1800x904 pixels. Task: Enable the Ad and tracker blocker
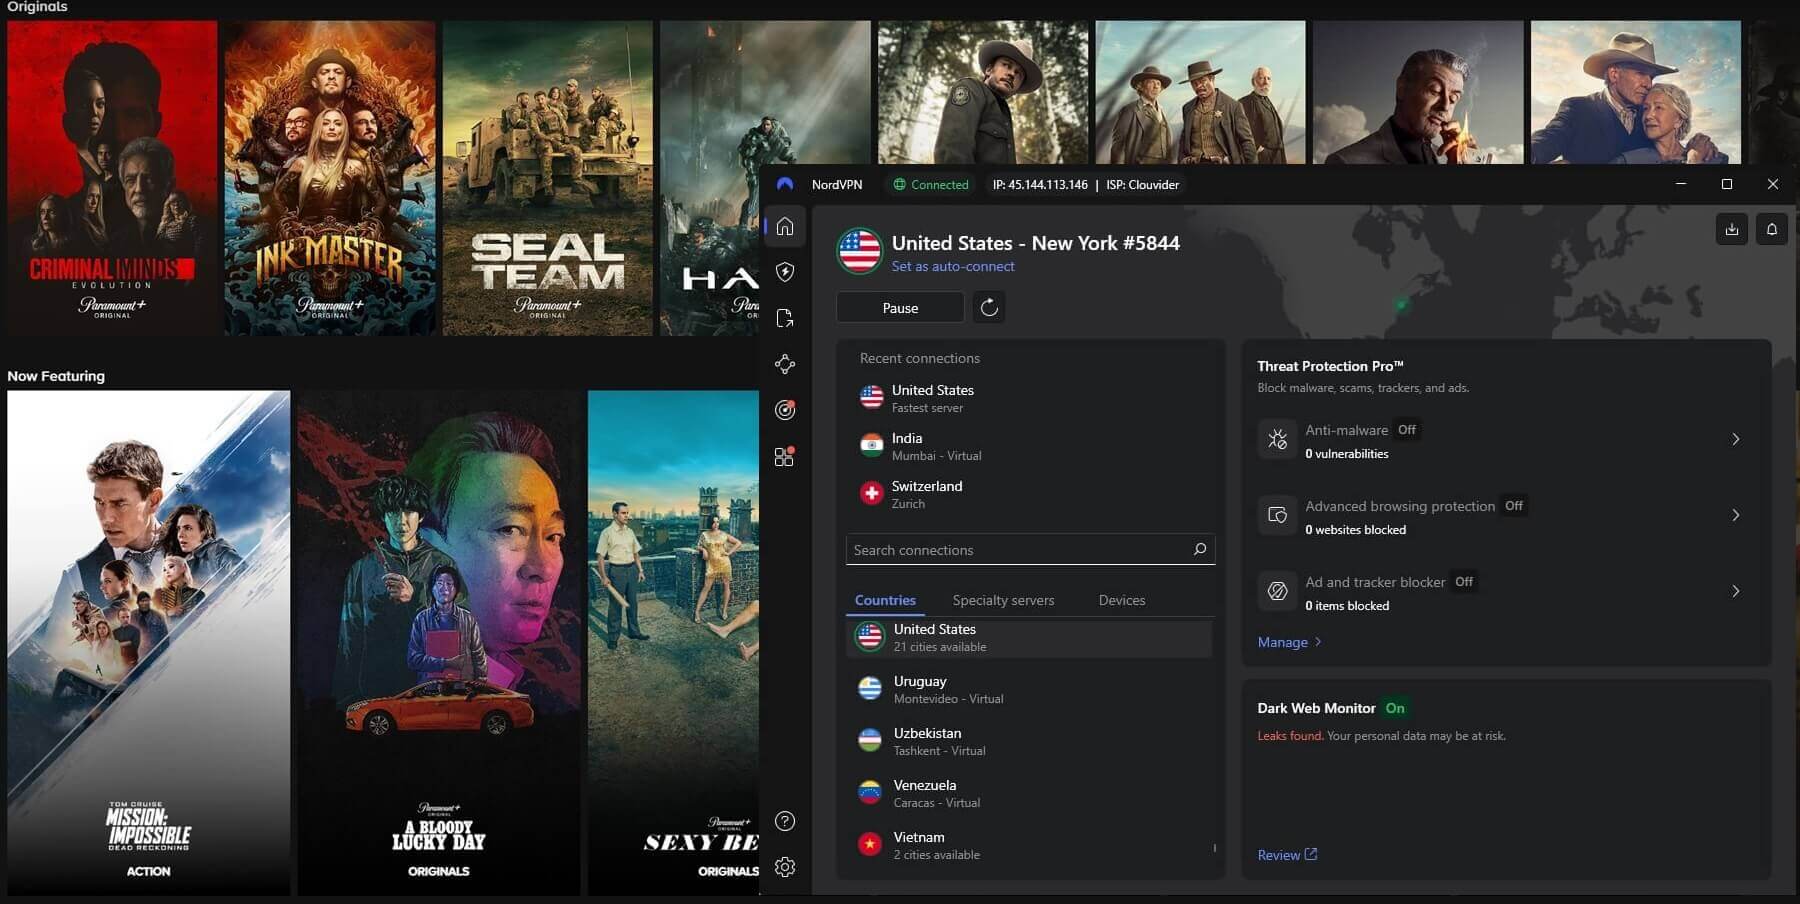(1463, 581)
